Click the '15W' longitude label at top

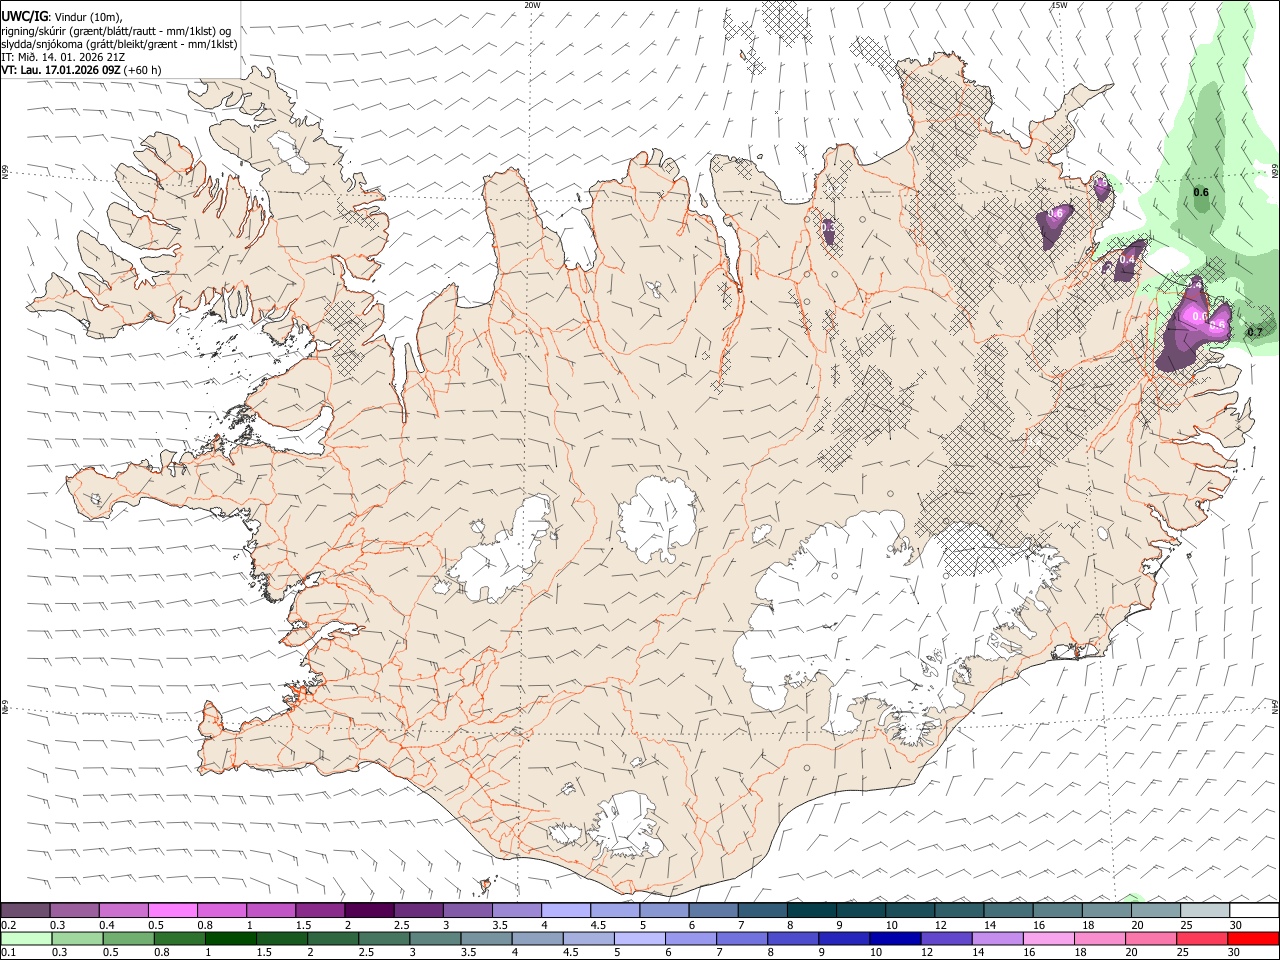click(1059, 5)
